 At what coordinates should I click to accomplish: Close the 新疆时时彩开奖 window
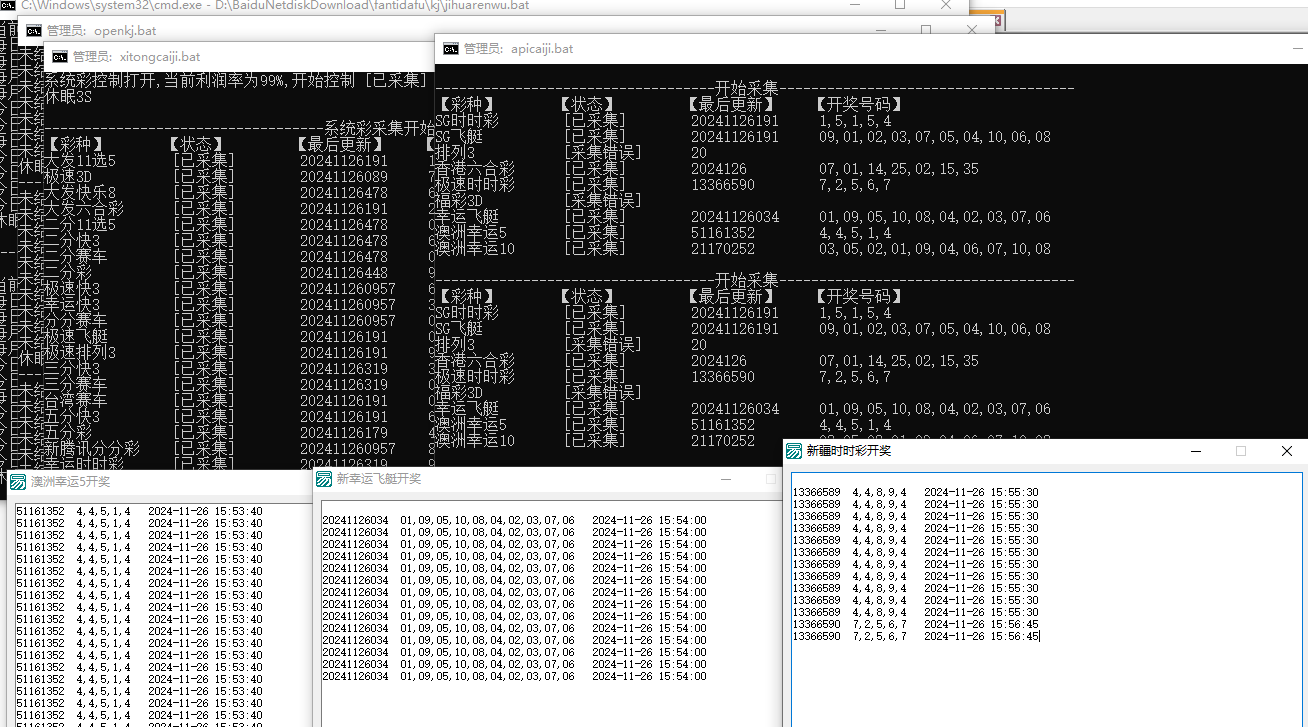point(1286,451)
